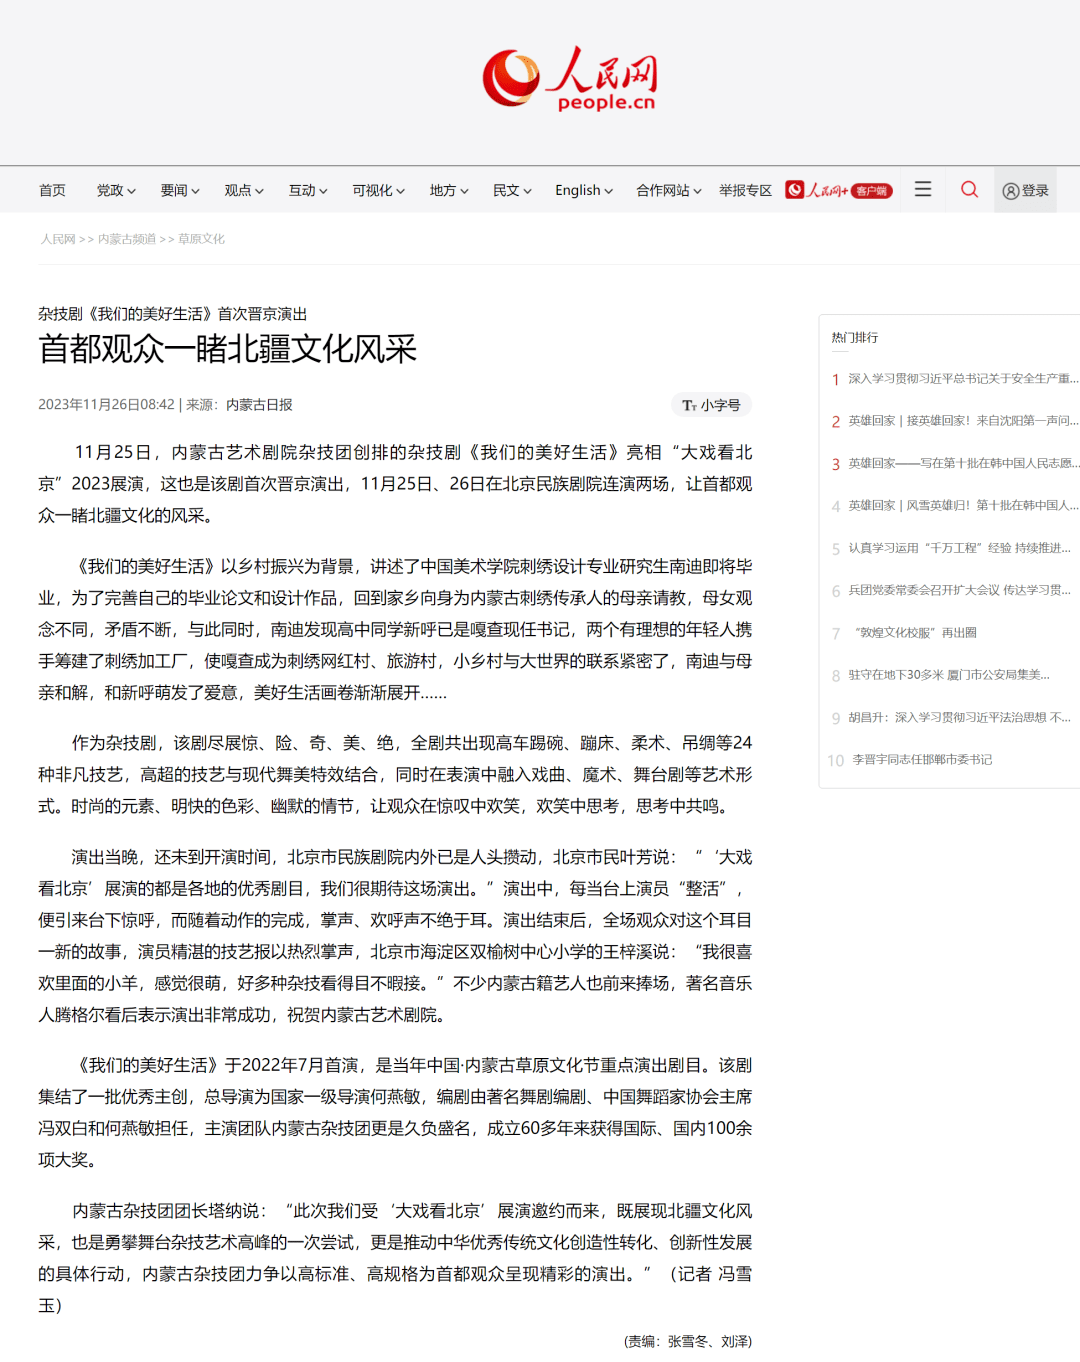This screenshot has height=1362, width=1080.
Task: Select 民文 in the navigation bar
Action: [511, 190]
